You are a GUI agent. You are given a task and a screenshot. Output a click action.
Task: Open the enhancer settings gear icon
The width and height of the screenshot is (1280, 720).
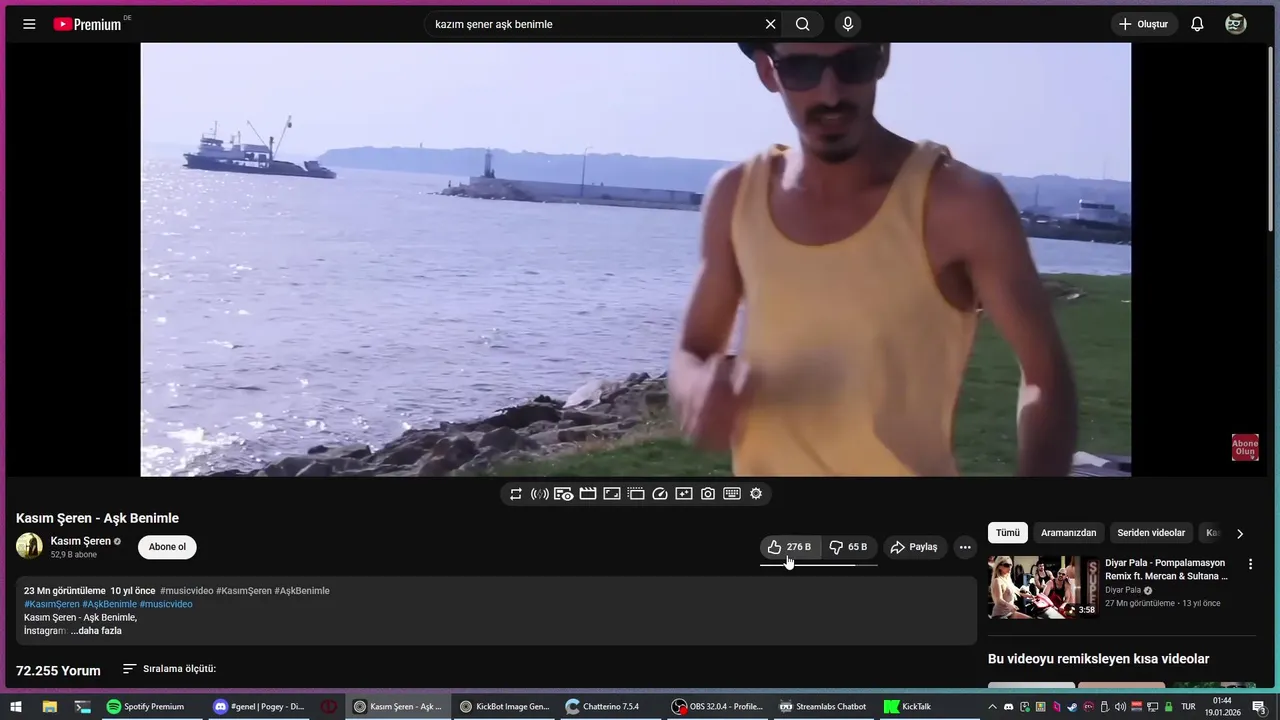point(756,494)
